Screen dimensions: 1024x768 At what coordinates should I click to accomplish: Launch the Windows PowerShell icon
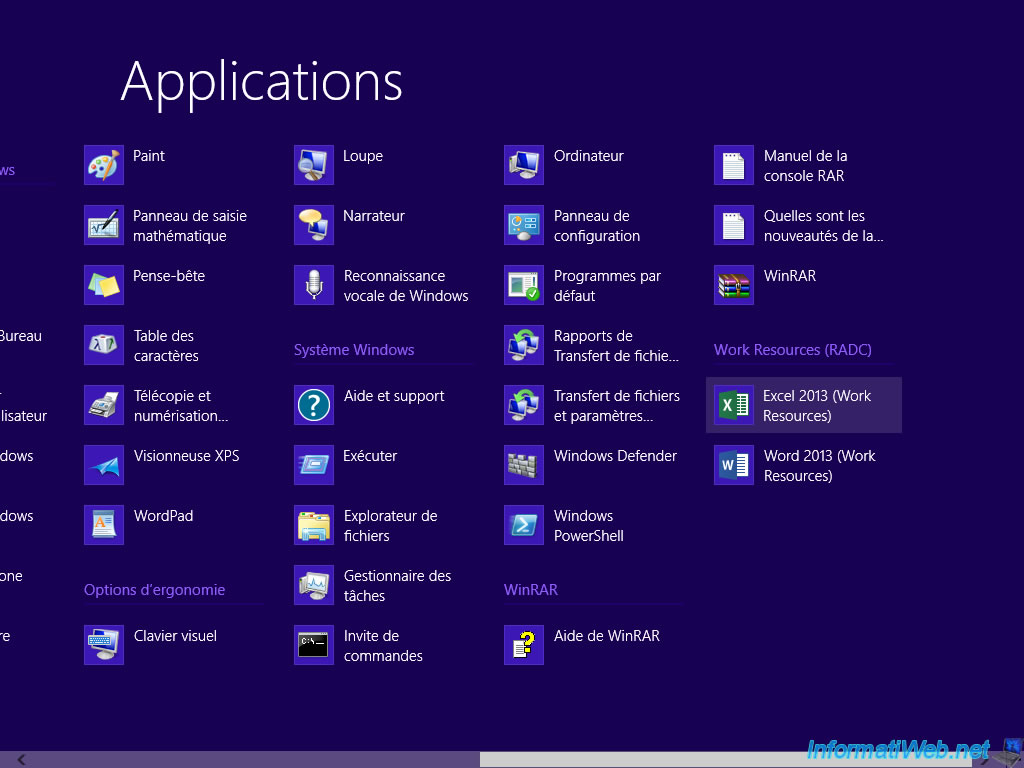click(x=524, y=526)
